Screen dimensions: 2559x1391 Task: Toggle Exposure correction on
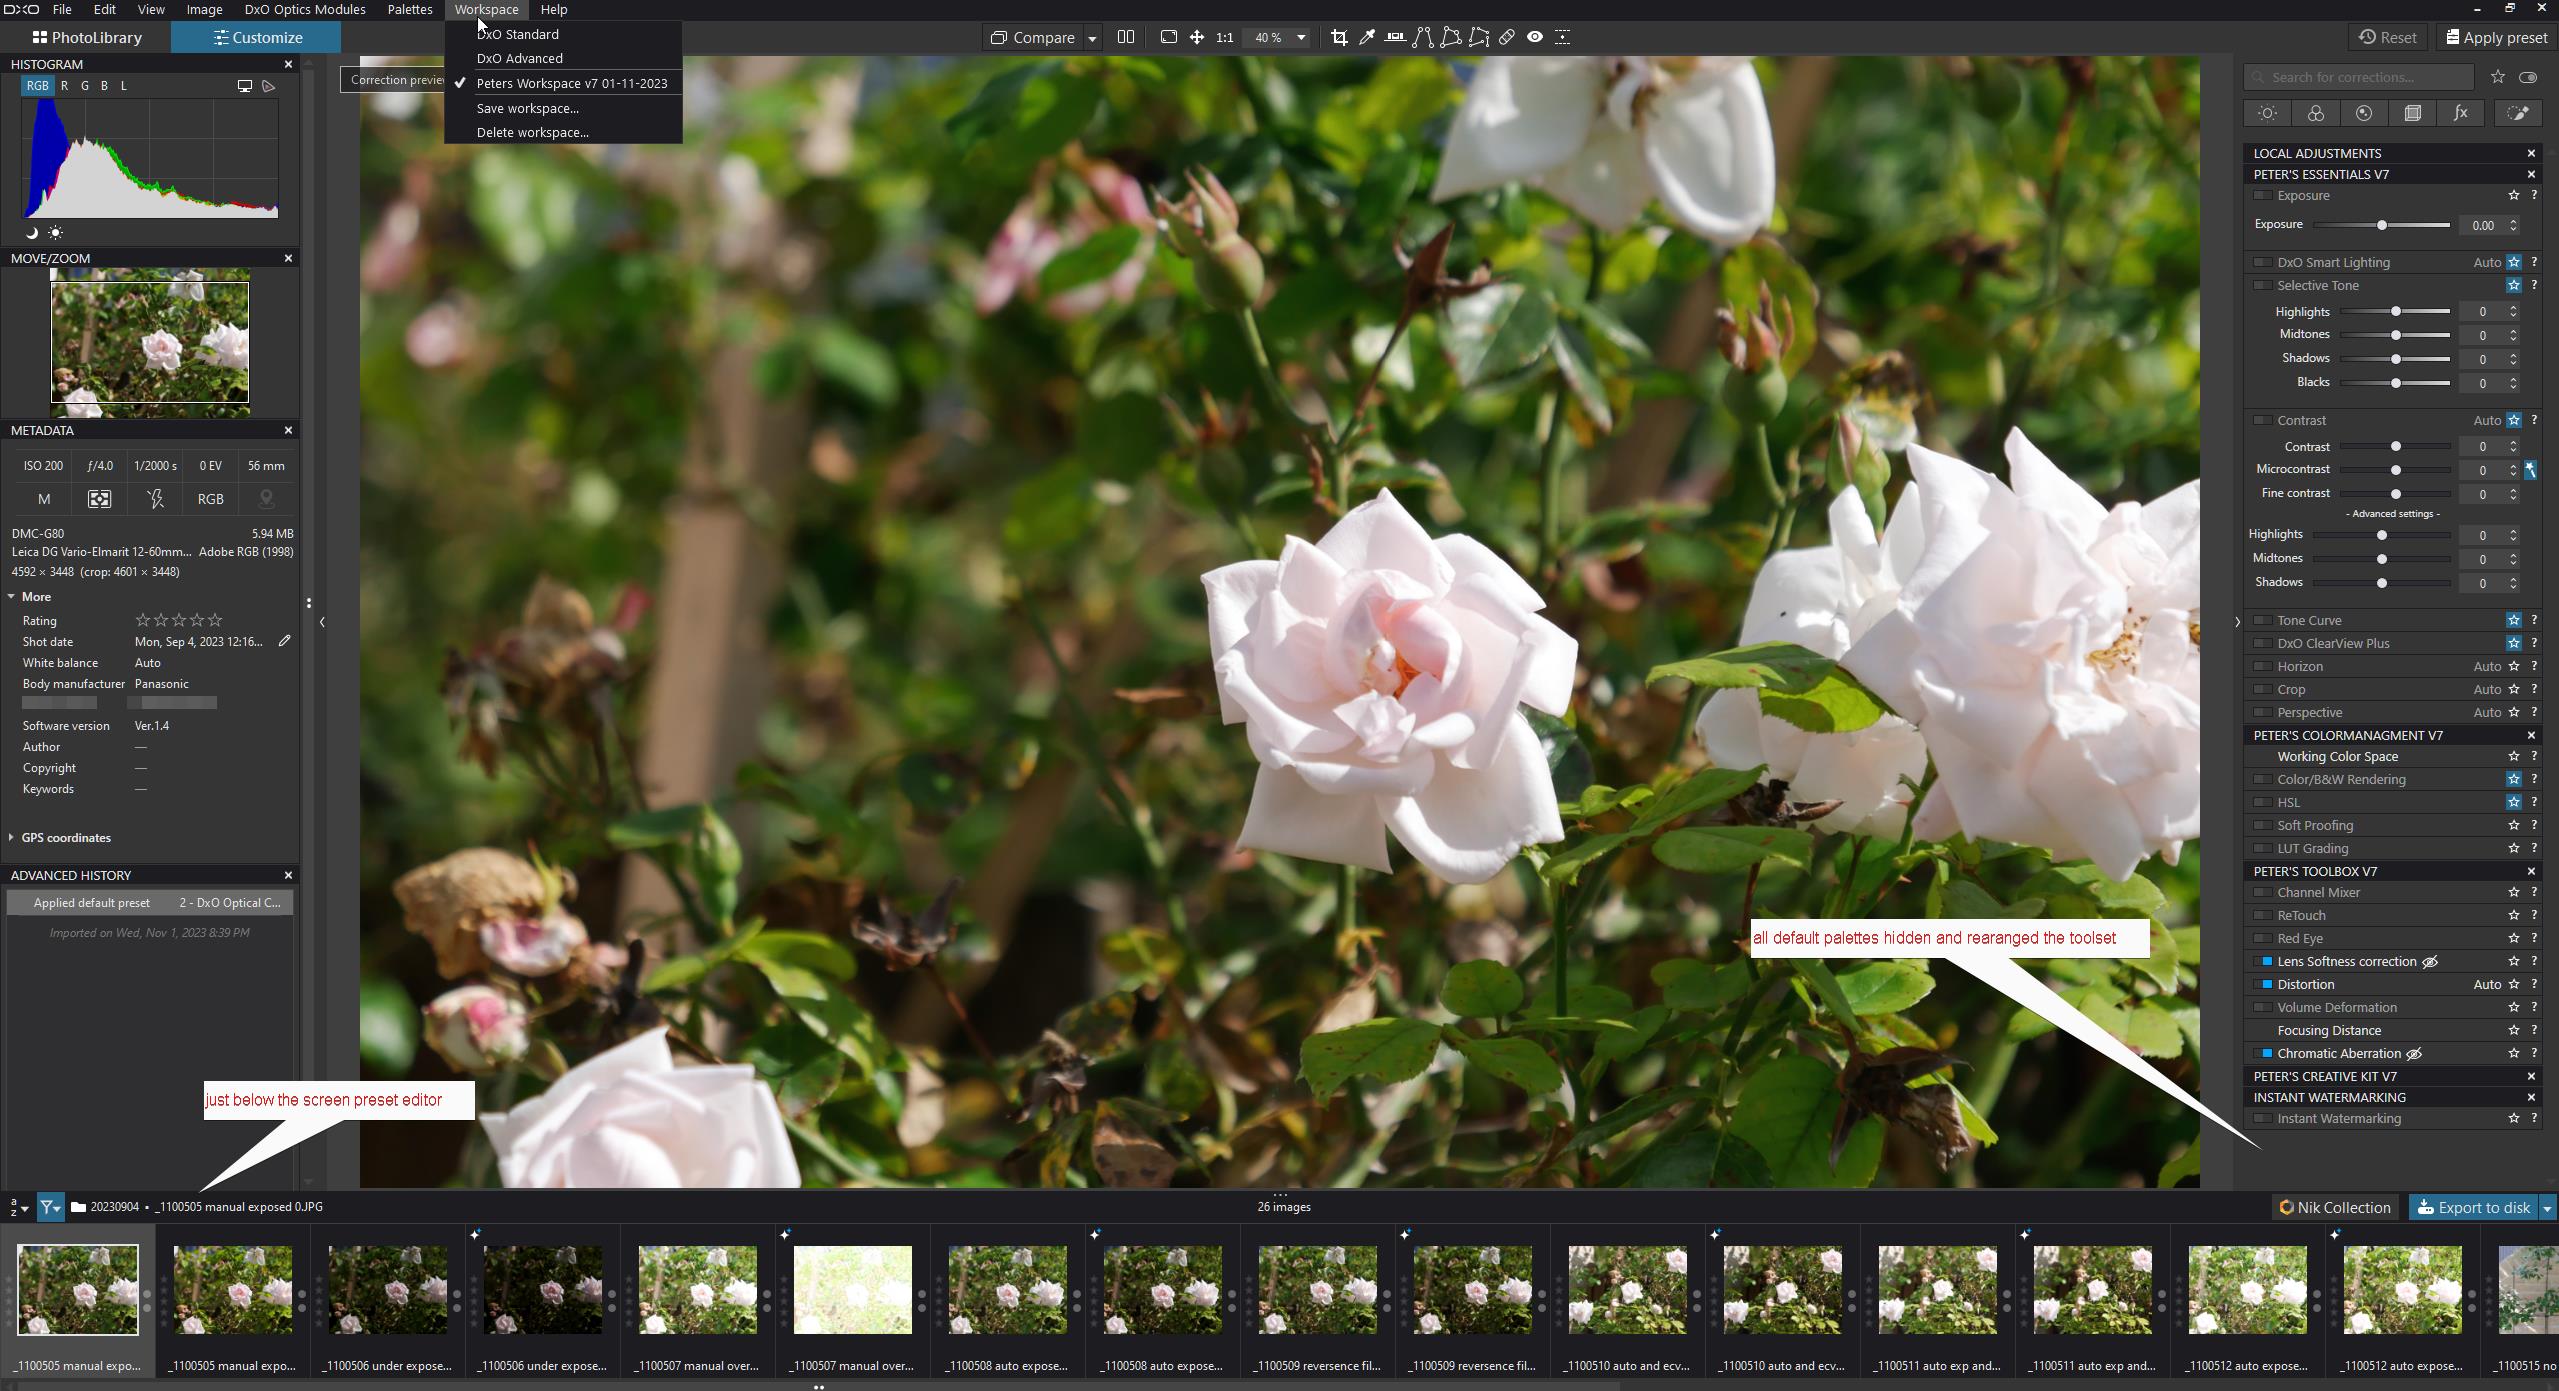pyautogui.click(x=2262, y=196)
